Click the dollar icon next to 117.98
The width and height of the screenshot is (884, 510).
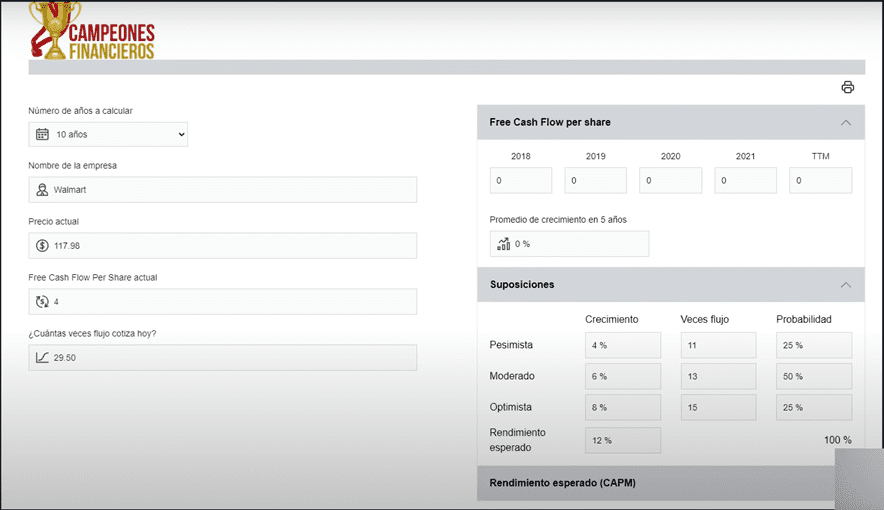[x=42, y=246]
